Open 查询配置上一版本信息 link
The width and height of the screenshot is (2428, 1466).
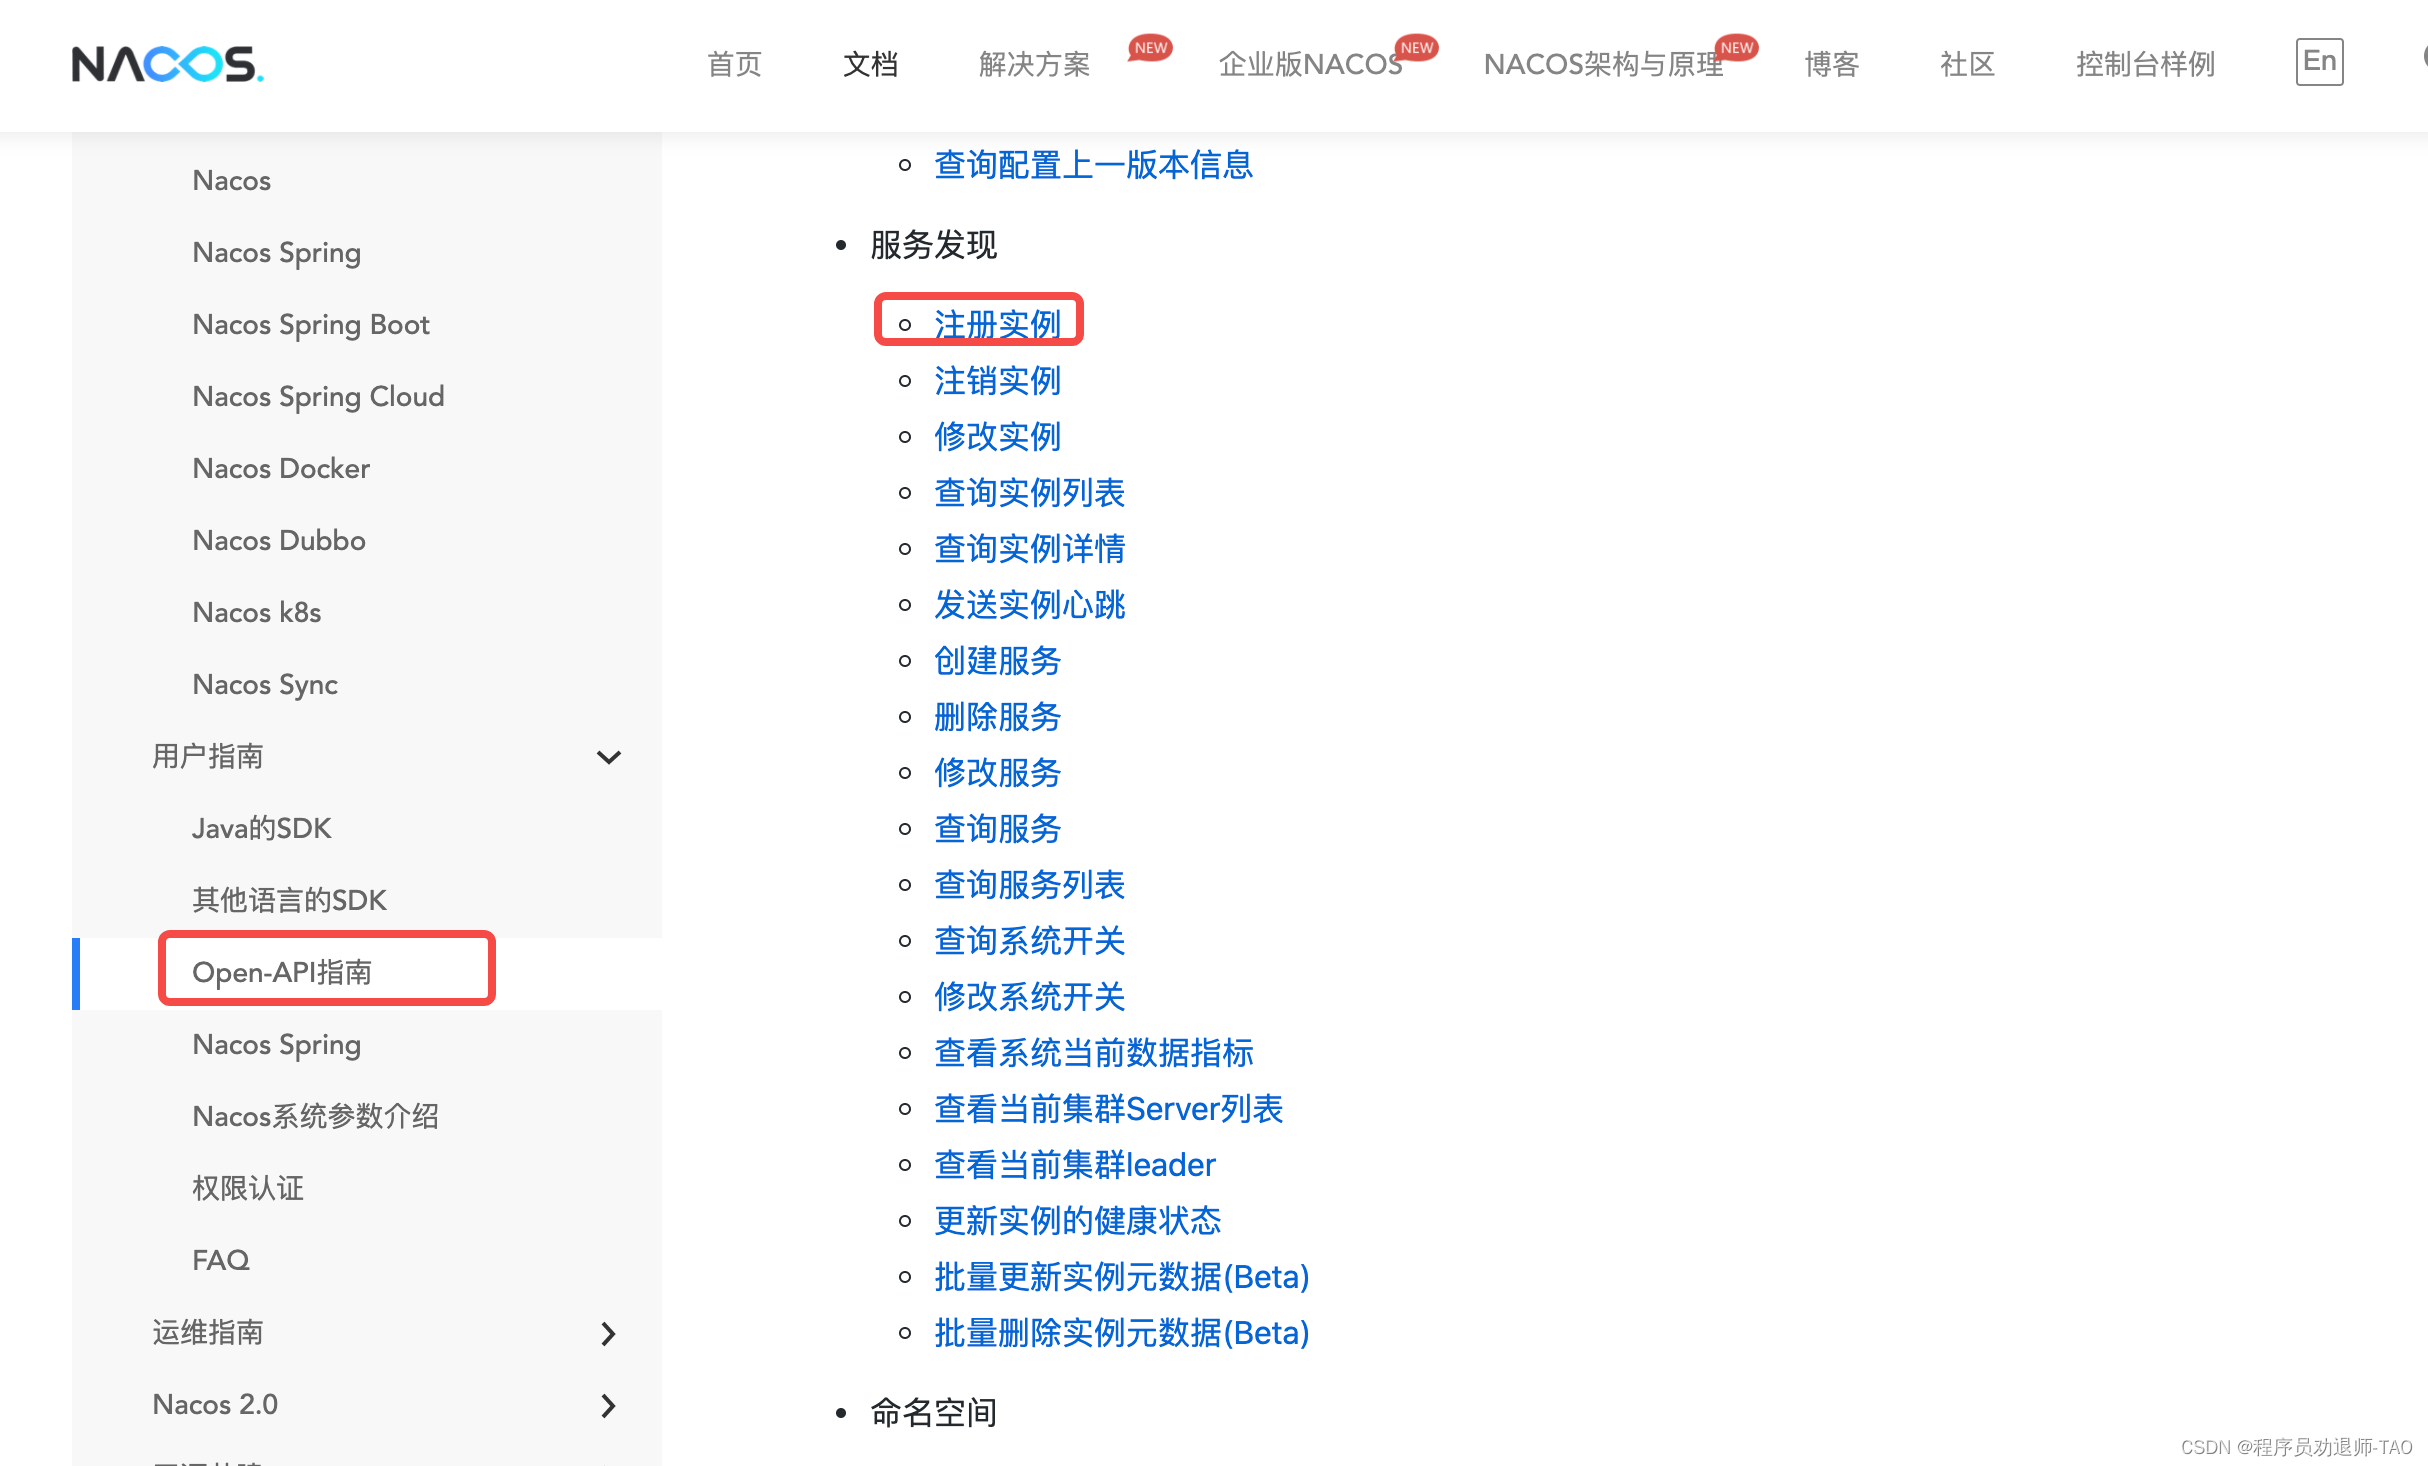[x=1093, y=164]
